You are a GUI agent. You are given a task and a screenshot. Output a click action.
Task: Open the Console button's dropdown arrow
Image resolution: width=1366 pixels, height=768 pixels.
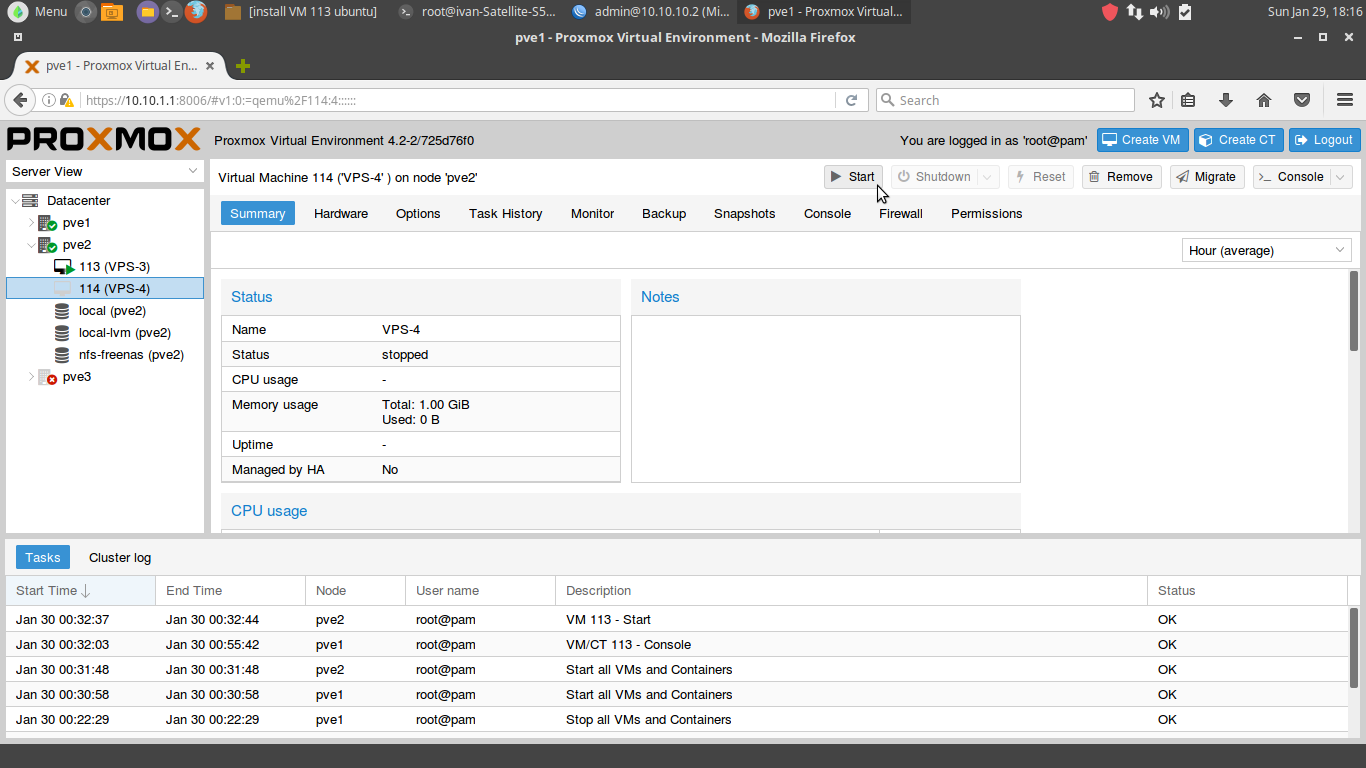(1341, 177)
